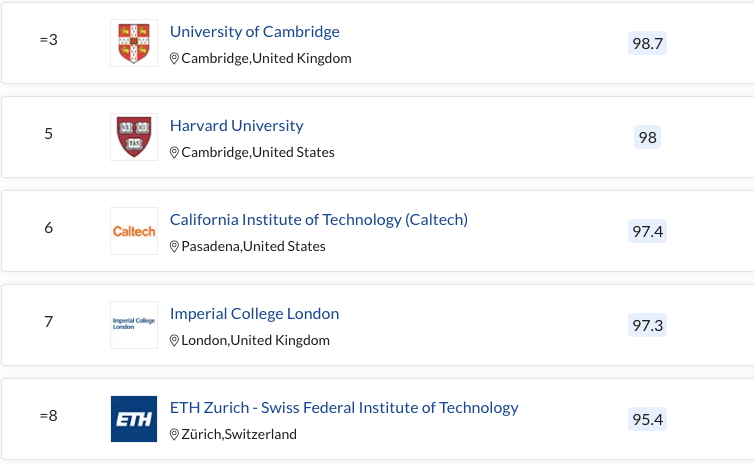754x464 pixels.
Task: Click the location pin beside Zürich, Switzerland
Action: (x=174, y=434)
